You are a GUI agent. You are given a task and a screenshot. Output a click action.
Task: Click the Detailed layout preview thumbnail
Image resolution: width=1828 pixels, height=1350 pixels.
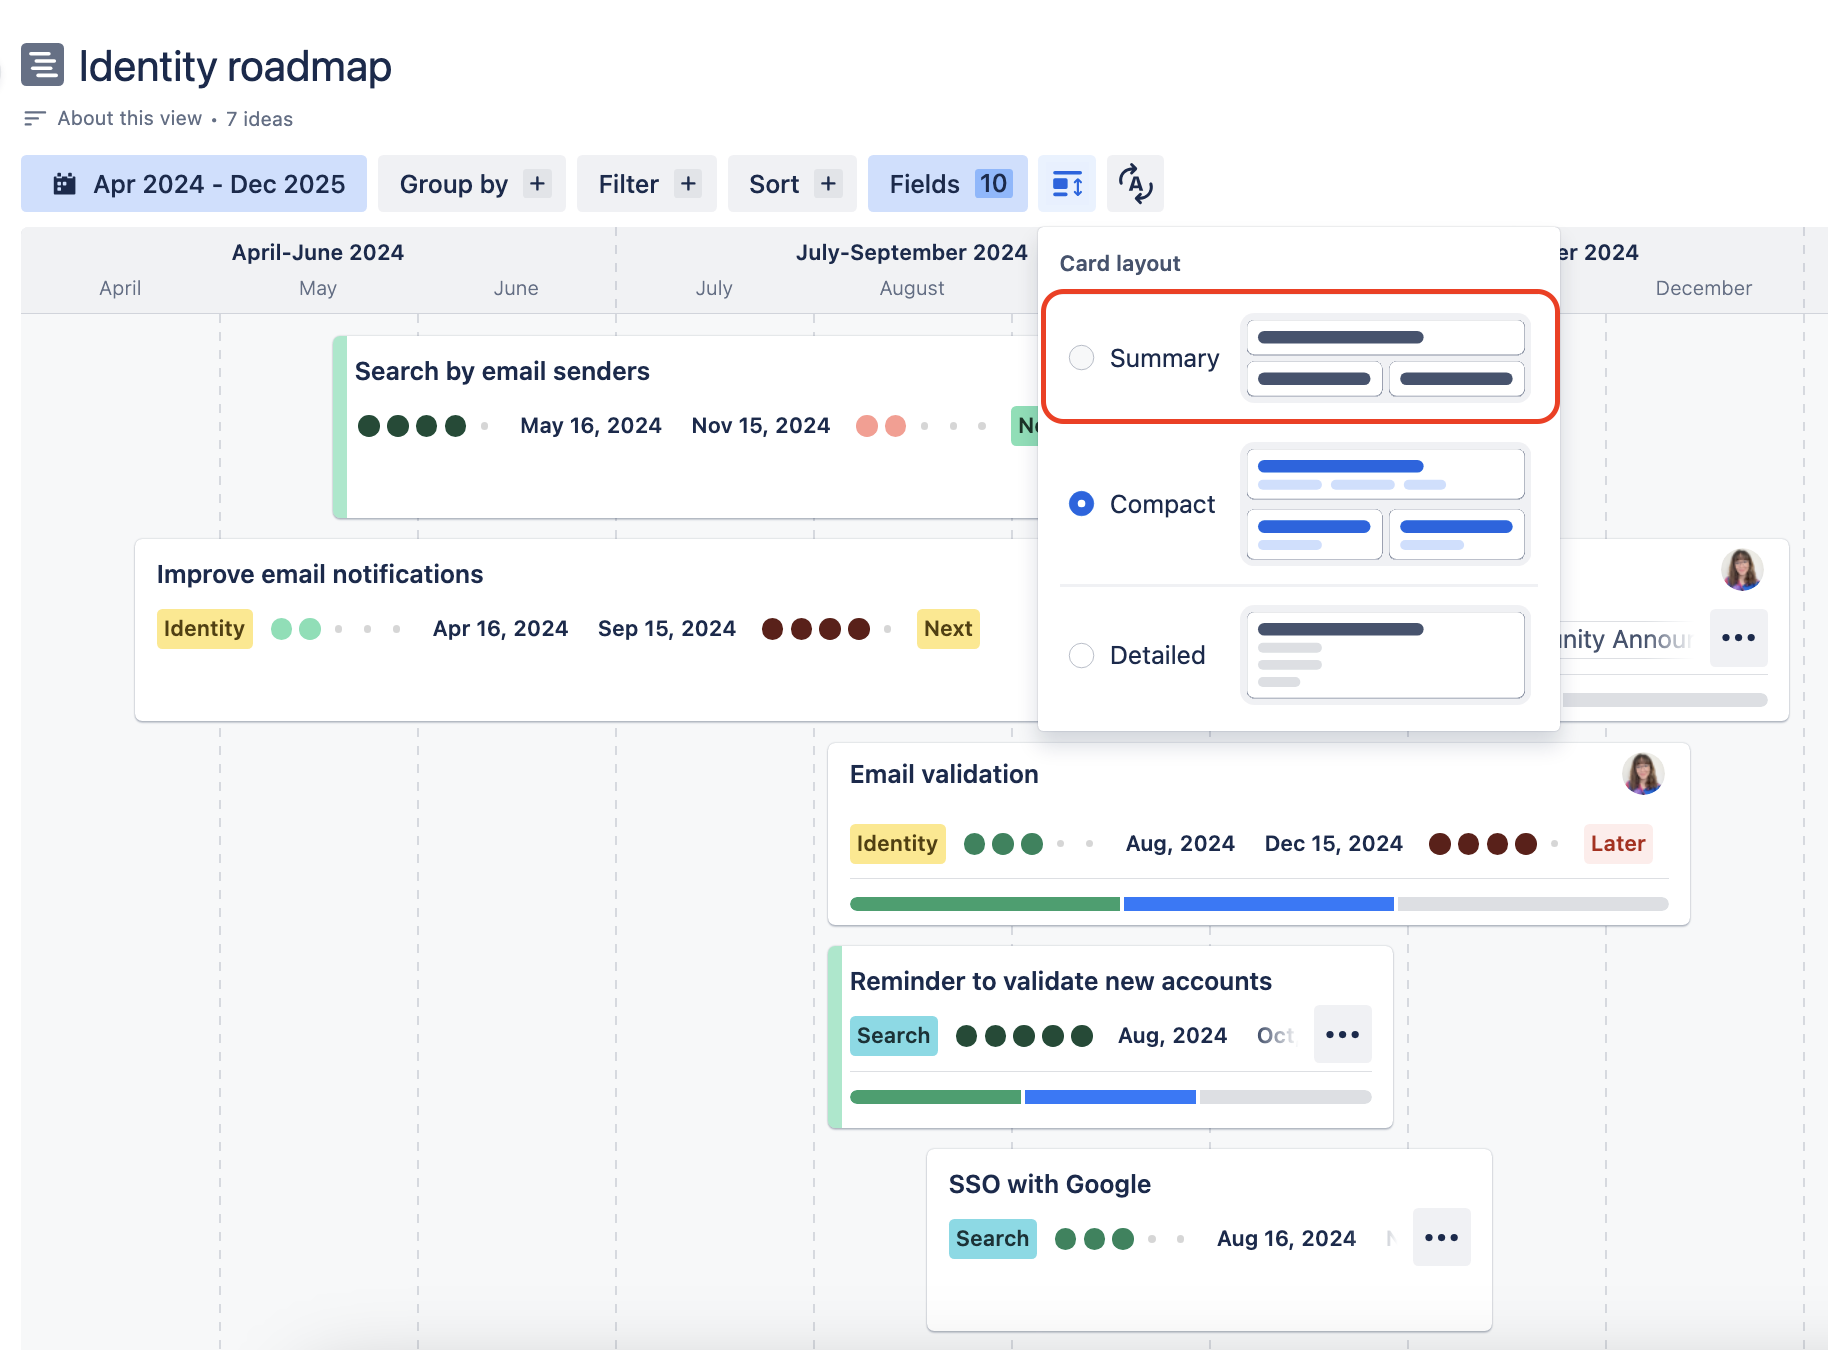pos(1385,655)
